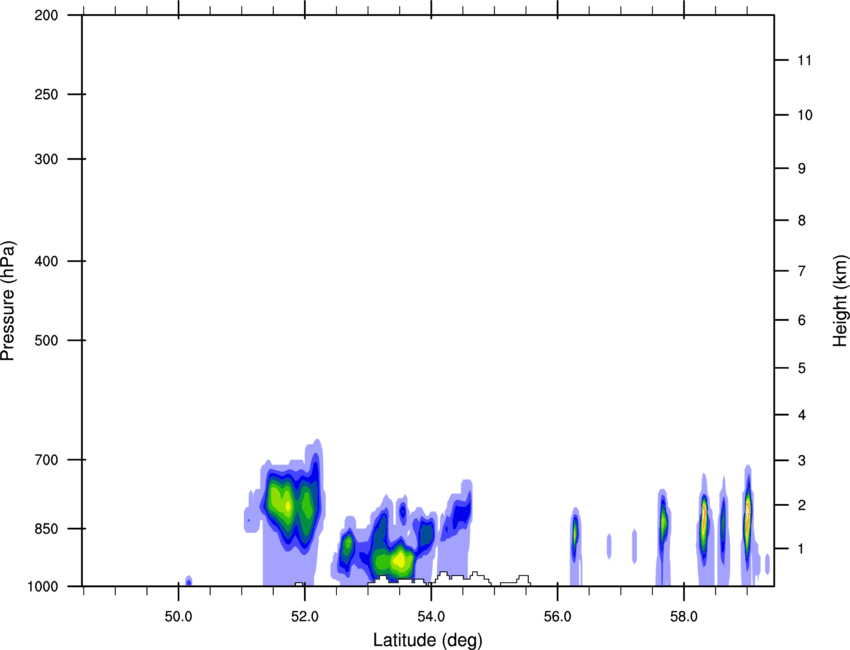The width and height of the screenshot is (850, 650).
Task: Click the Pressure (hPa) axis title
Action: [x=8, y=300]
